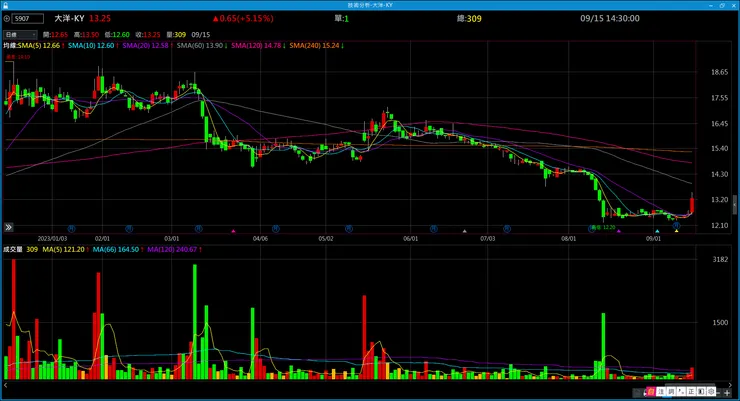Zoom in chart with plus button
Screen dimensions: 740x401
[x=727, y=393]
